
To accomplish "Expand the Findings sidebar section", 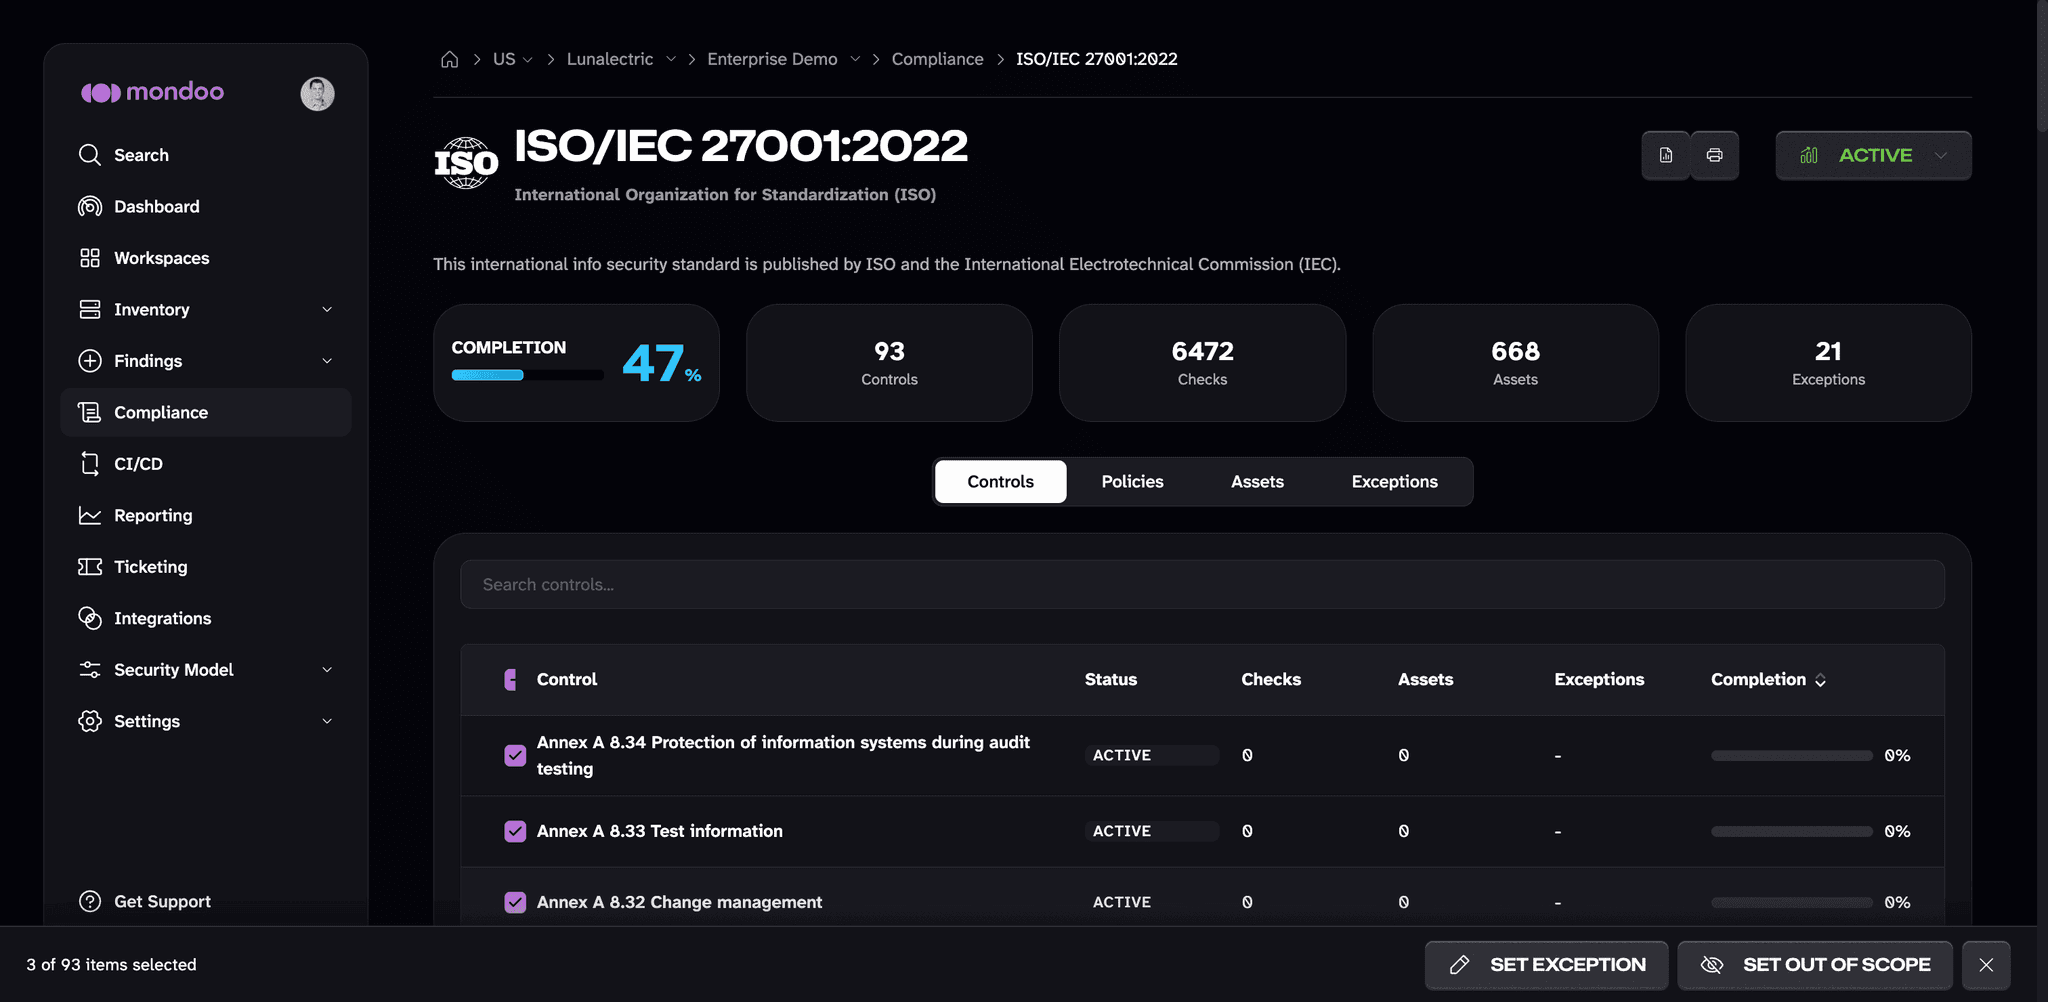I will pos(327,361).
